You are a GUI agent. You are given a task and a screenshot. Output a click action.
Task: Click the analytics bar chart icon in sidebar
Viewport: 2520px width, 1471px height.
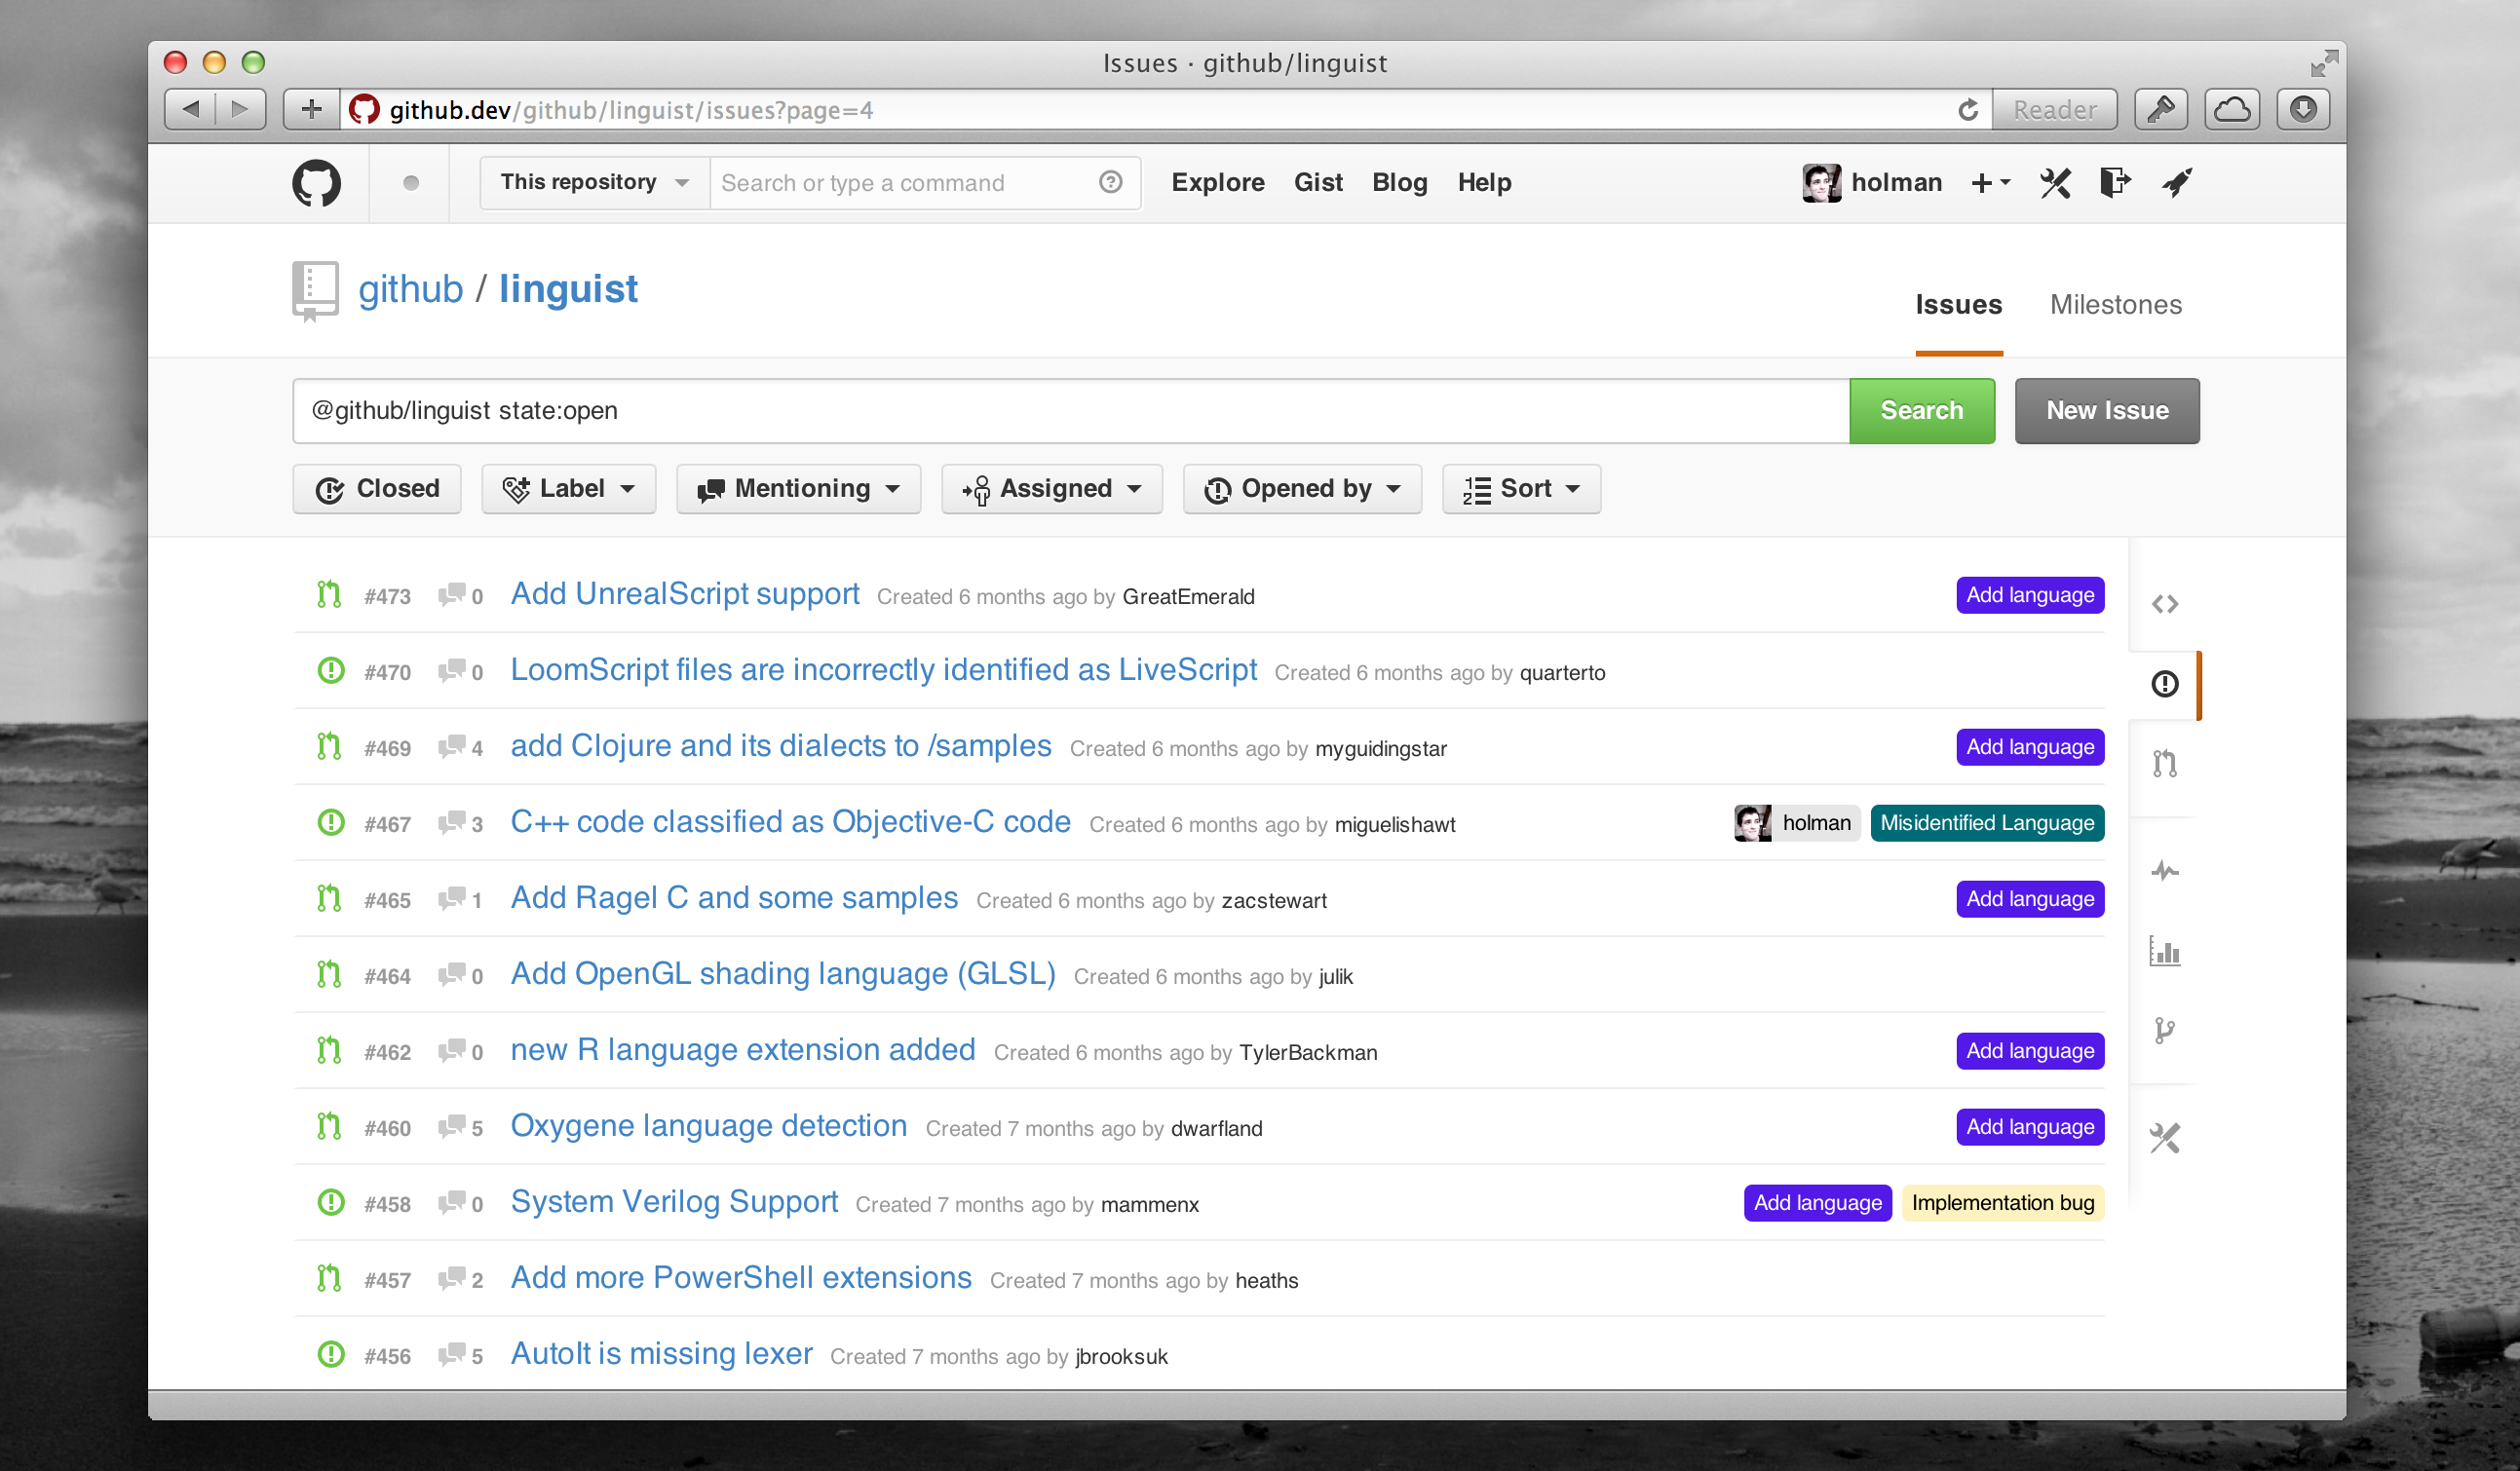point(2166,953)
